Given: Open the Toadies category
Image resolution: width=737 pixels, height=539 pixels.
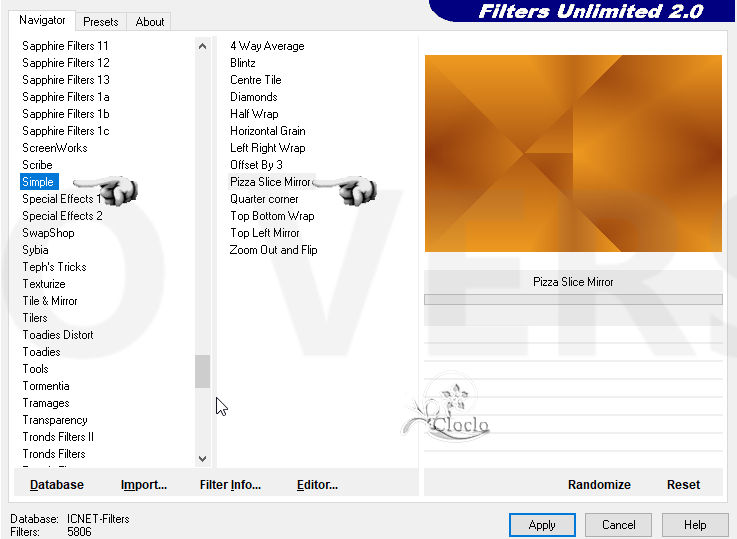Looking at the screenshot, I should [41, 352].
